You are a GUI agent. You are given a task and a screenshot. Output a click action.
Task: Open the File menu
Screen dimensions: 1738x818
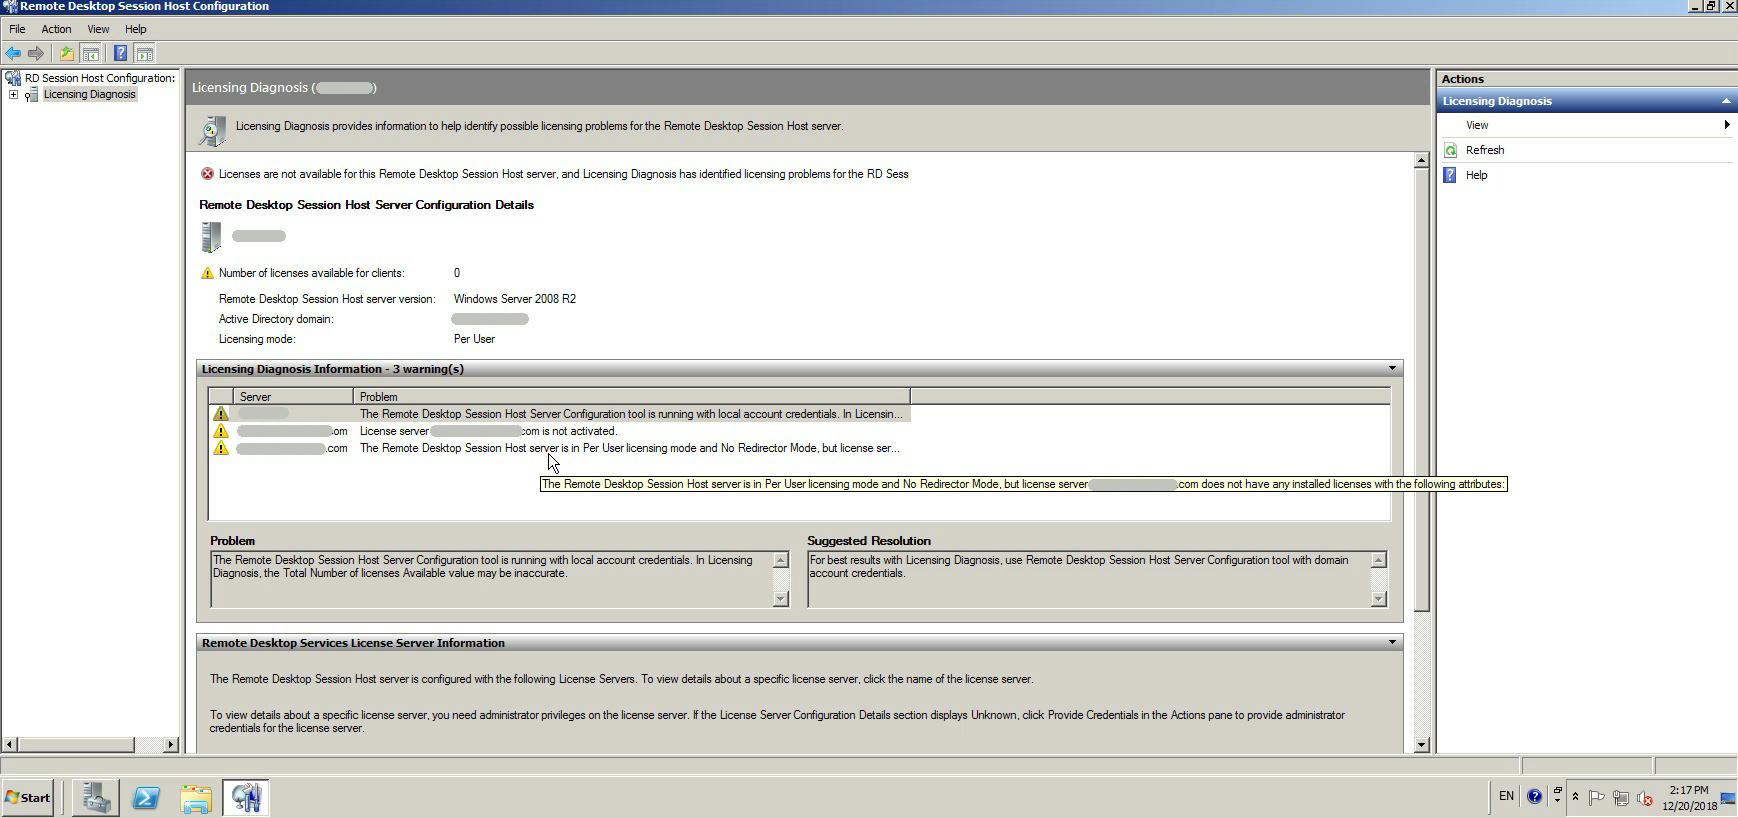17,29
